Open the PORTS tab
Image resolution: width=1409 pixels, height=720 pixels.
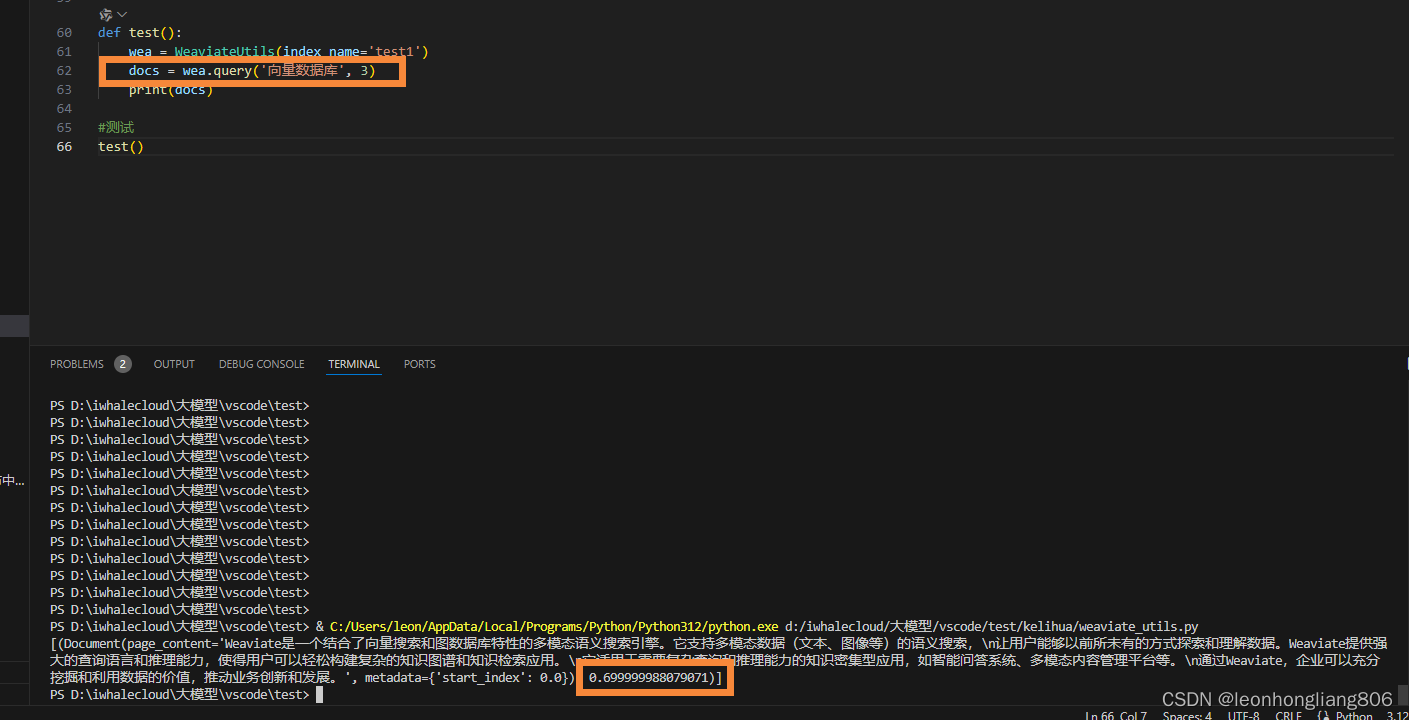point(420,364)
